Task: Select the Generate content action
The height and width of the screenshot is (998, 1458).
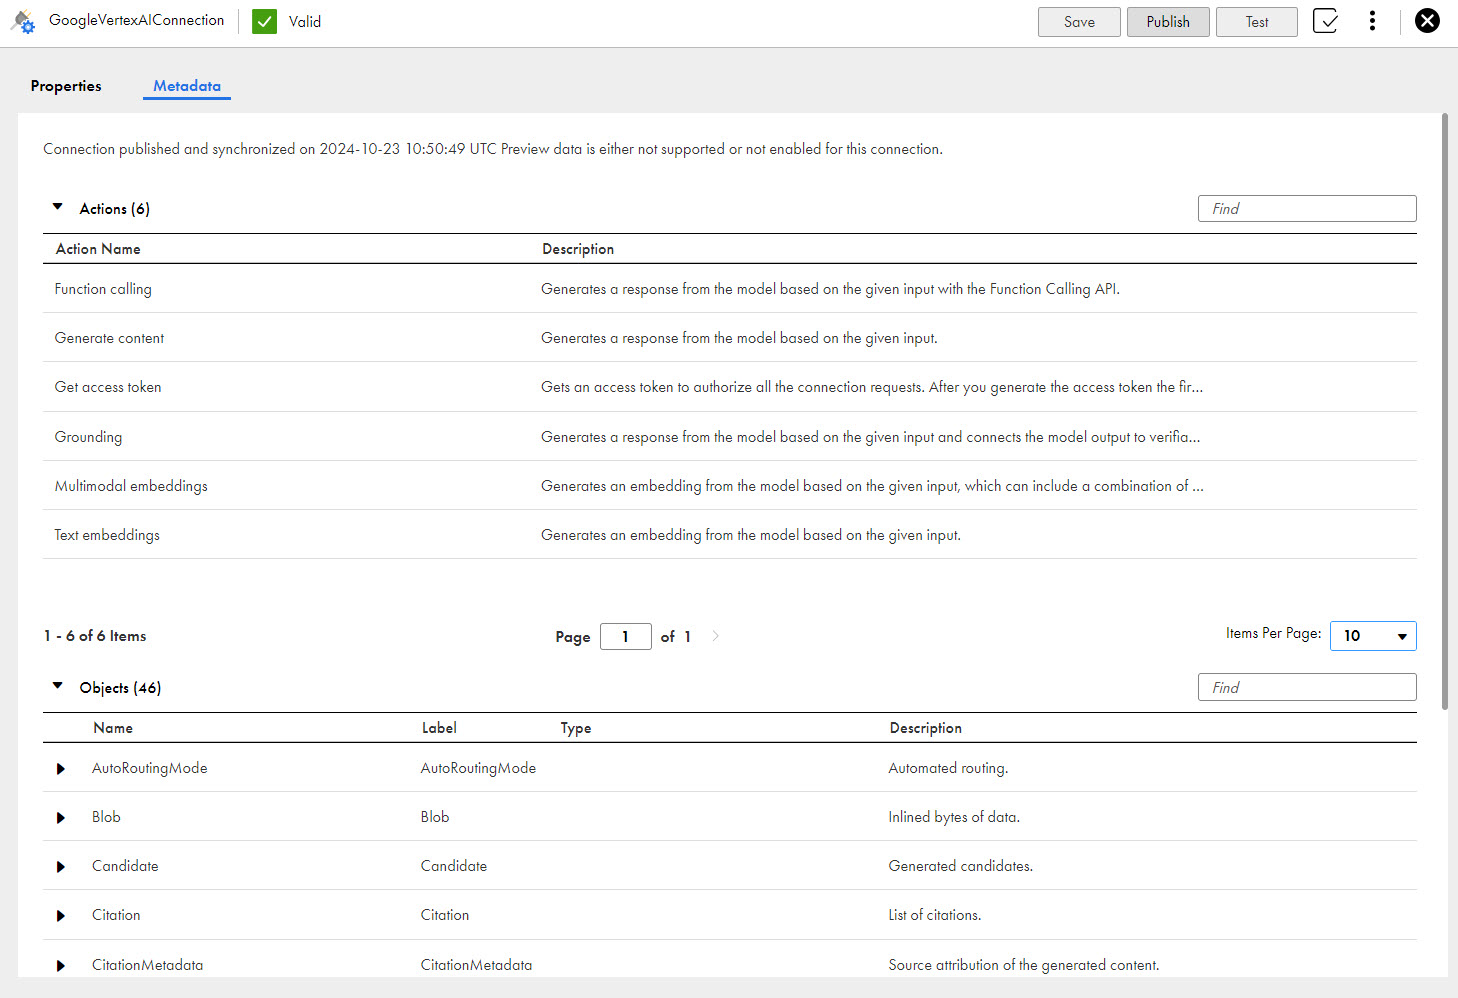Action: 109,338
